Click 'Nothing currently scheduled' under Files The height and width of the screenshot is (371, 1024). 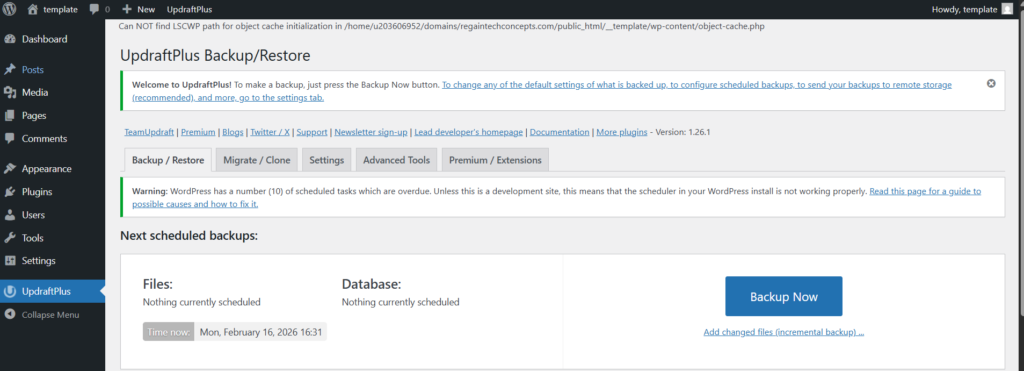pyautogui.click(x=202, y=302)
